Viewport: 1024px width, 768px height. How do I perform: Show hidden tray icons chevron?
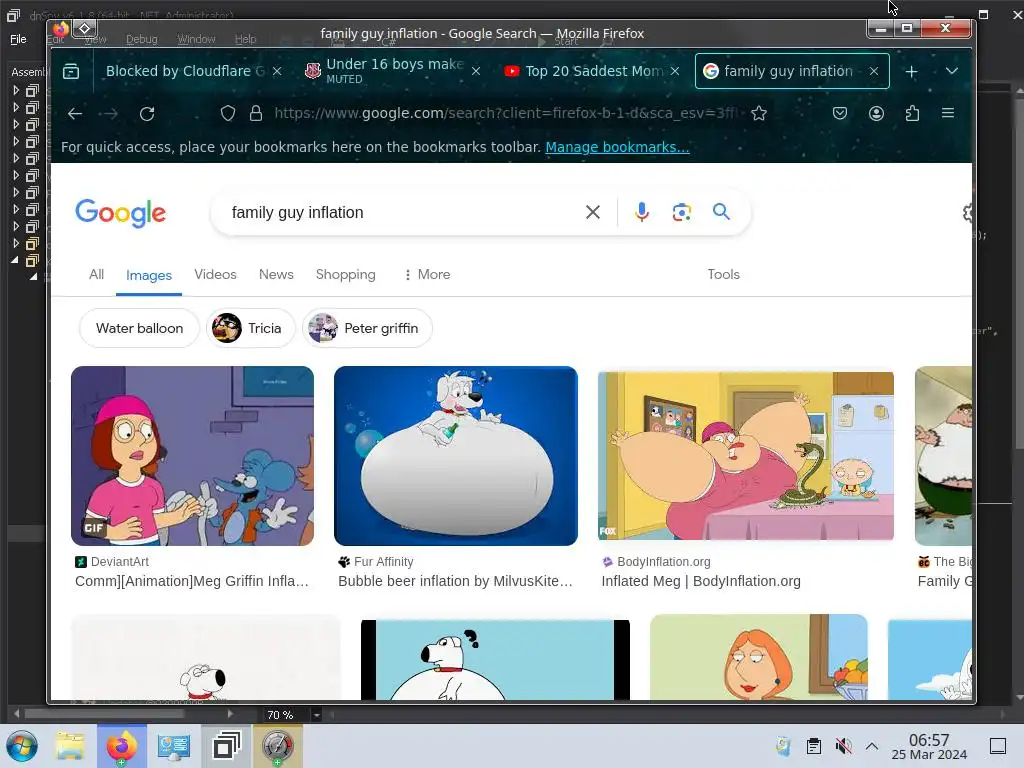872,746
